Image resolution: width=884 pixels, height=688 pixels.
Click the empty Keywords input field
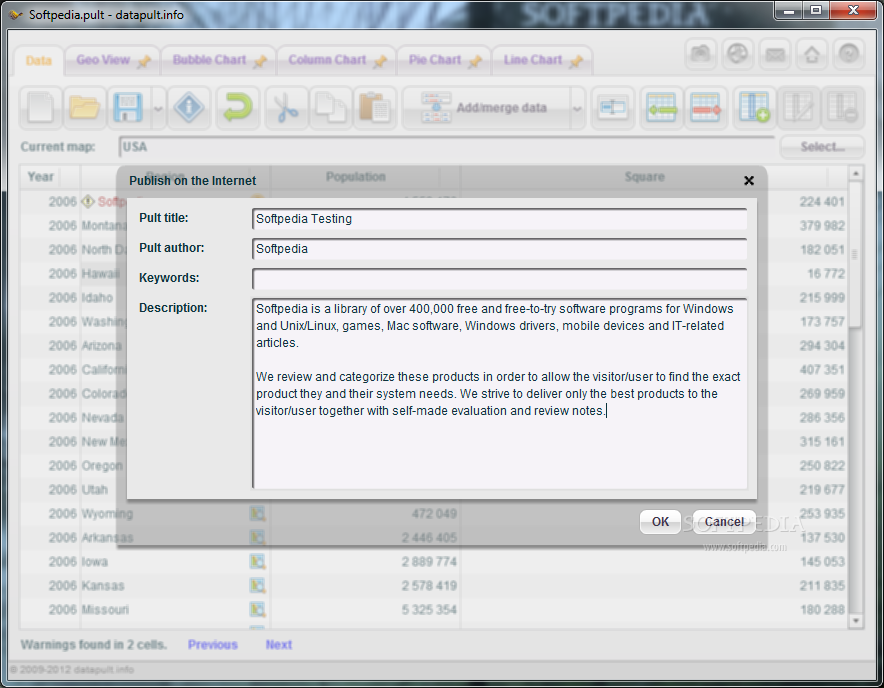[500, 279]
